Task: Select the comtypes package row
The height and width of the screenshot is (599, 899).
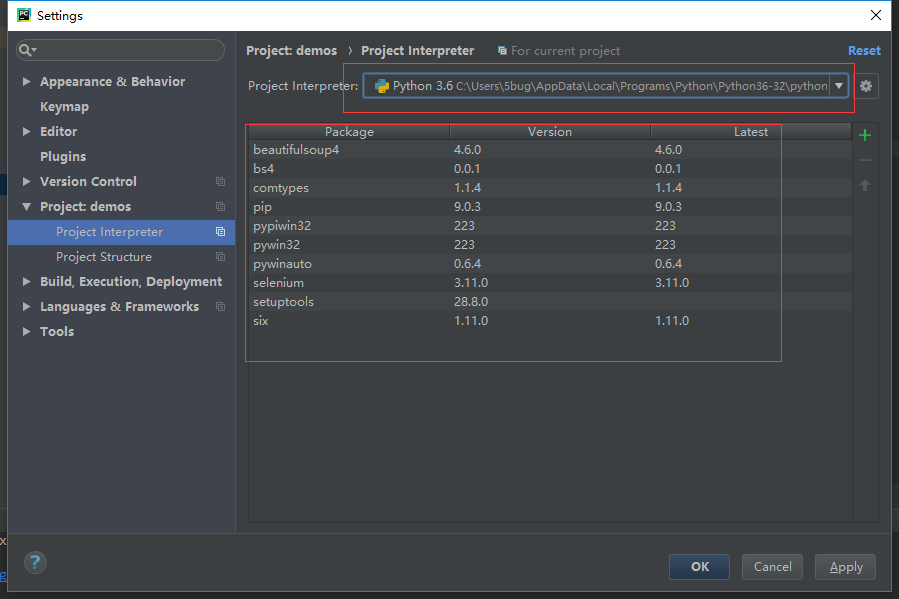Action: tap(550, 187)
